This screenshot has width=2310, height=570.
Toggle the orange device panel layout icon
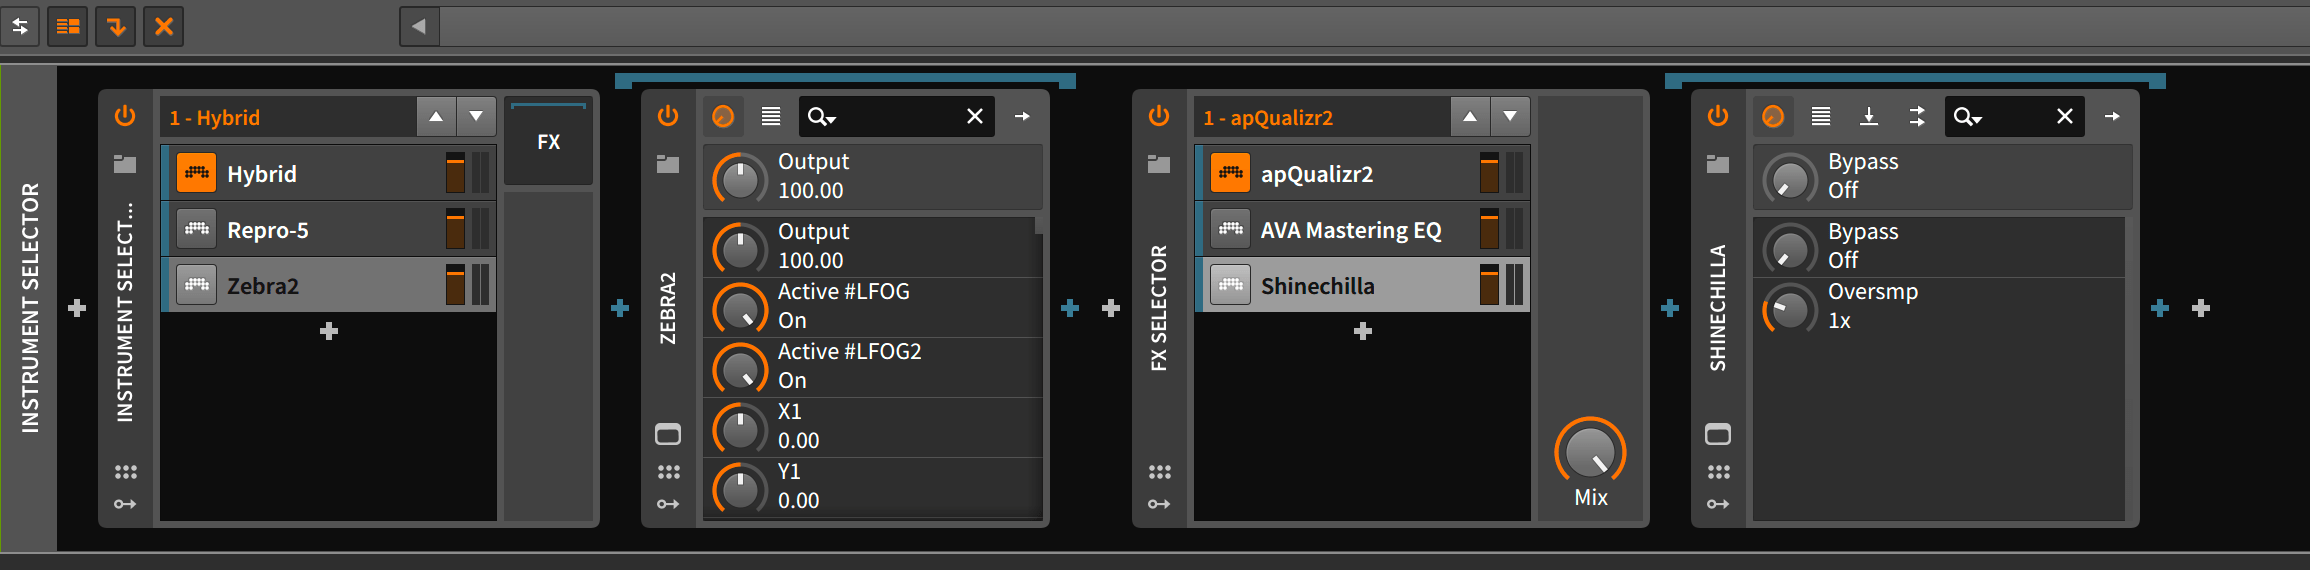tap(68, 26)
